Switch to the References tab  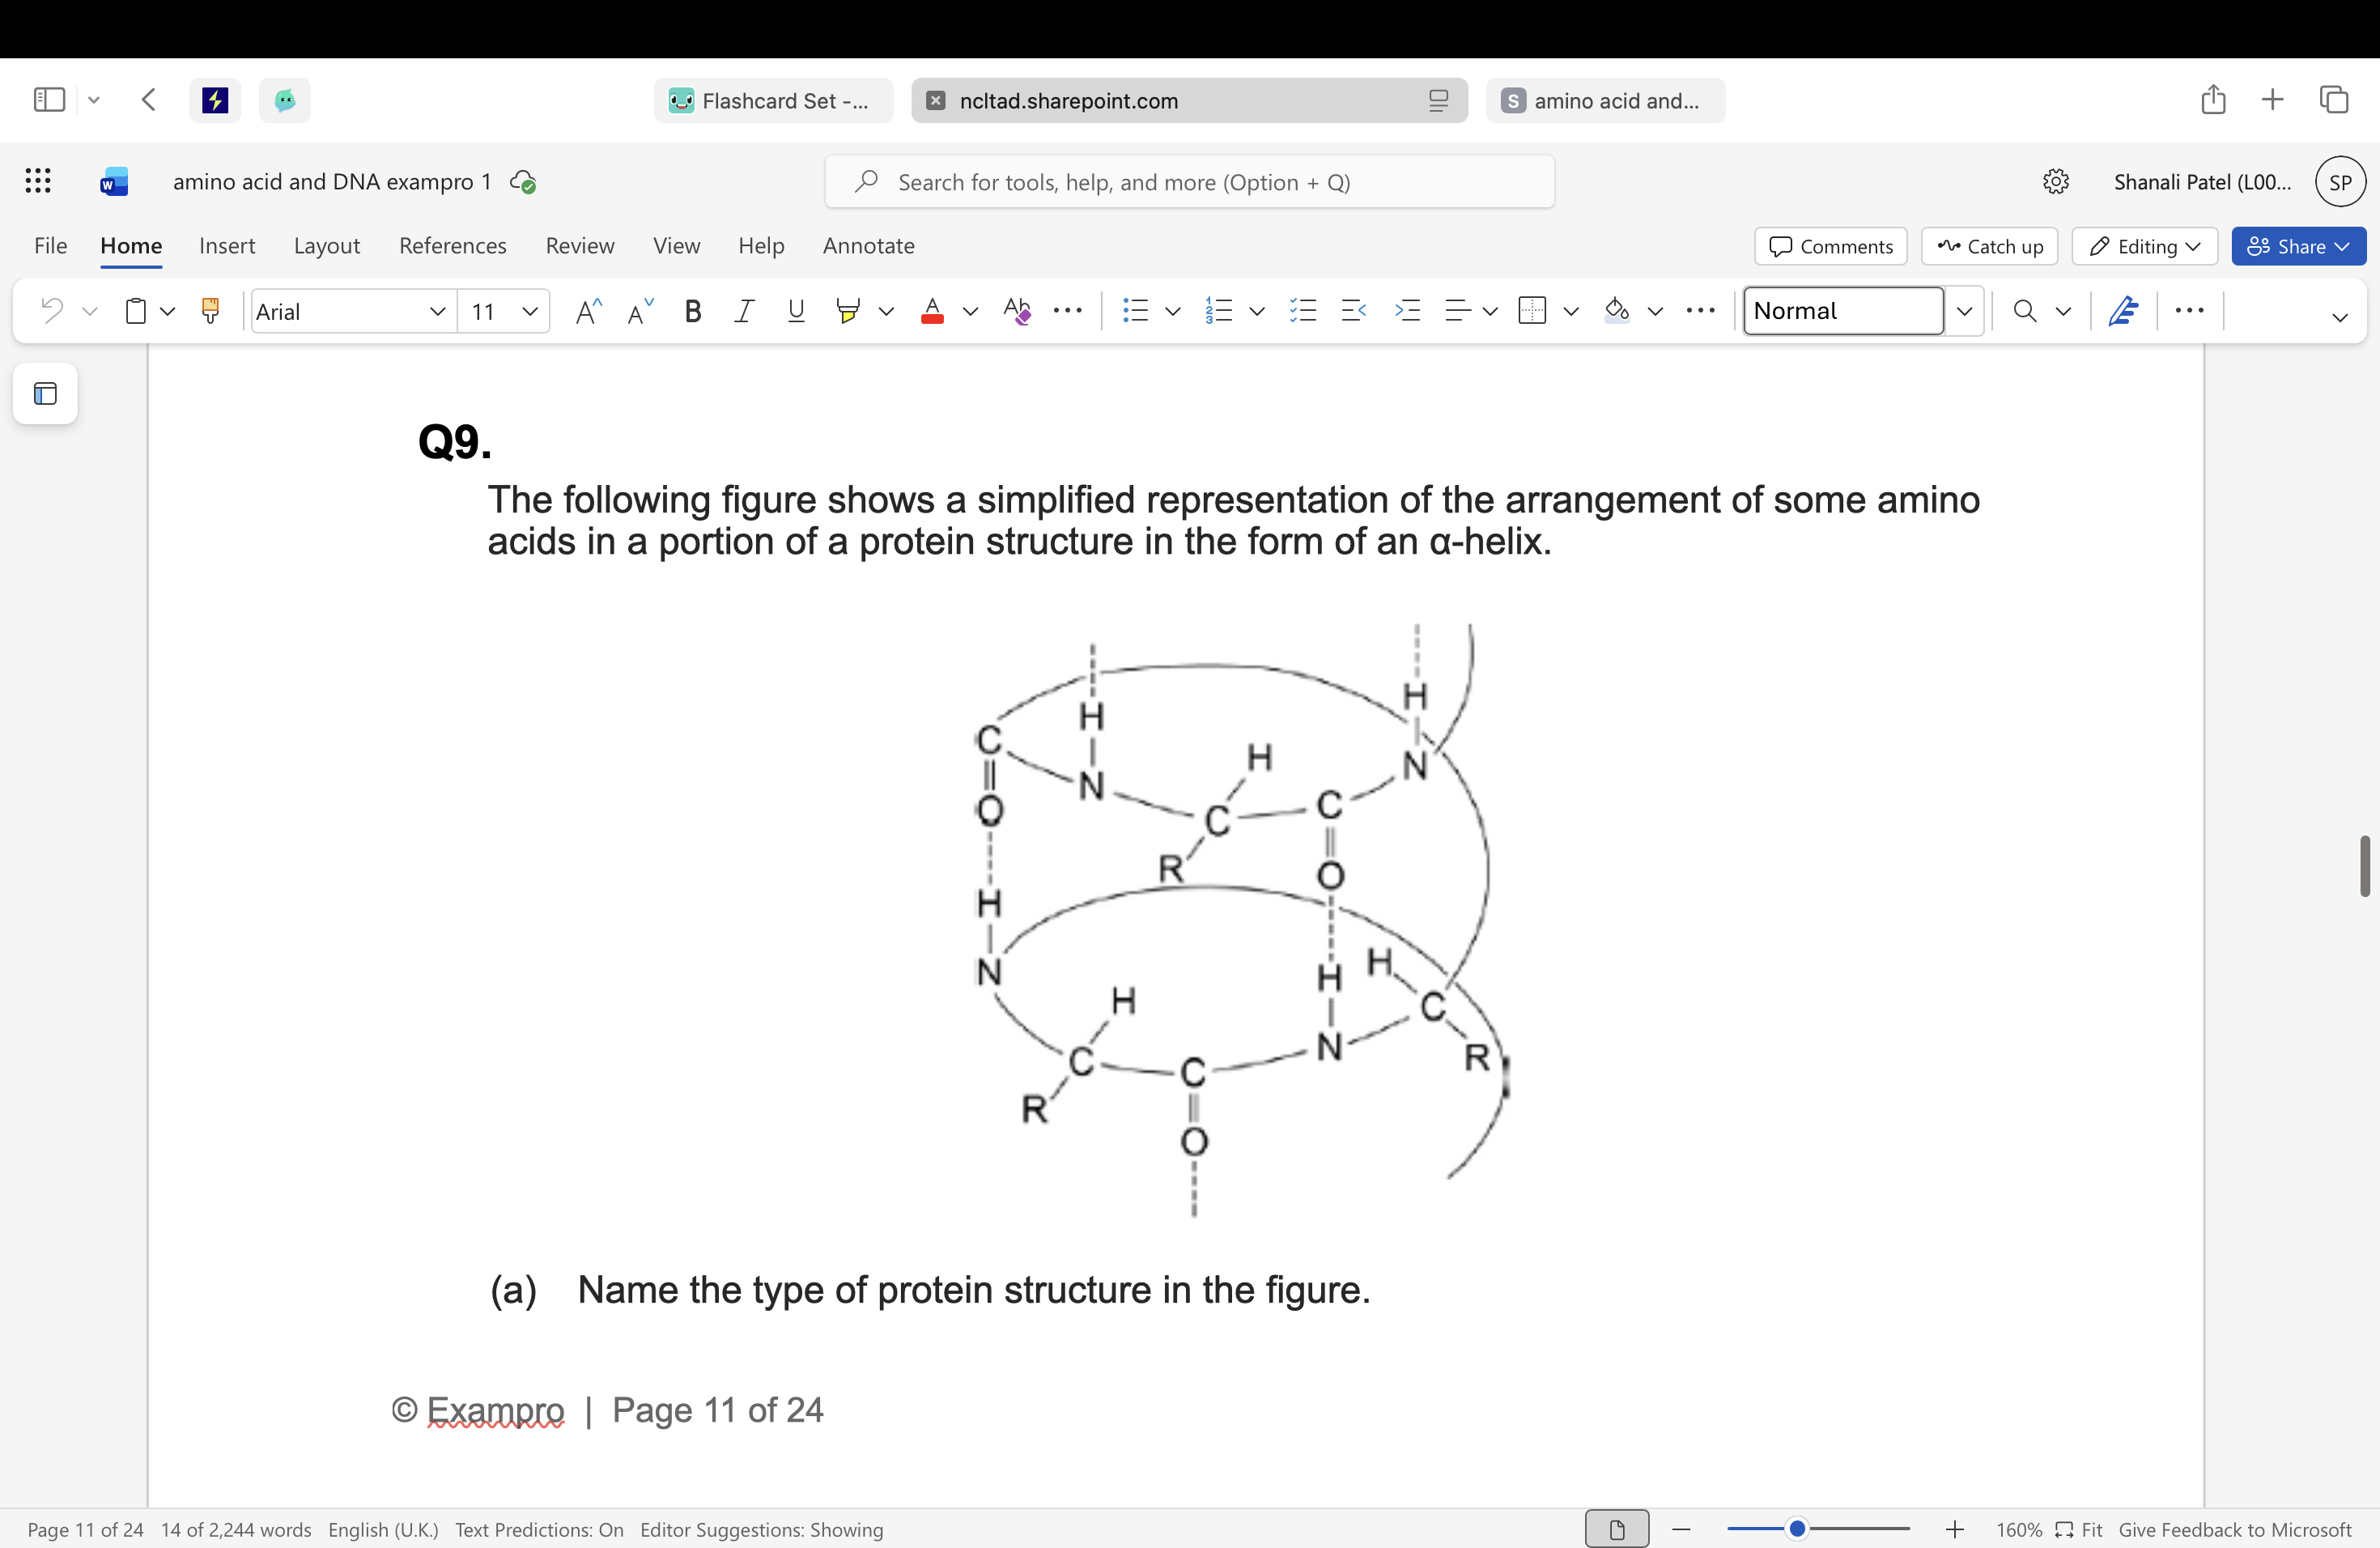[x=452, y=246]
